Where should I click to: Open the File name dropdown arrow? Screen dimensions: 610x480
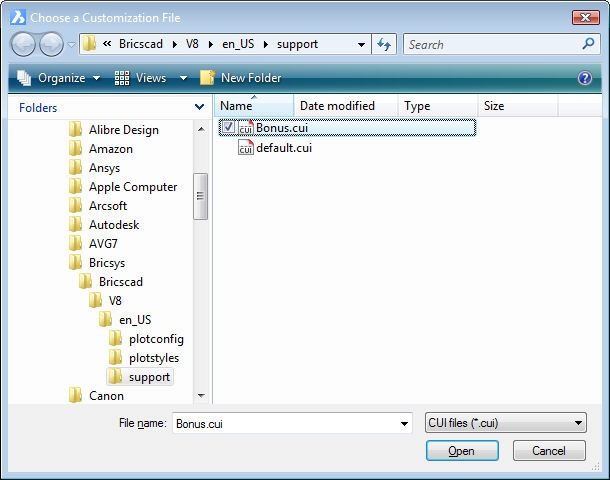405,424
